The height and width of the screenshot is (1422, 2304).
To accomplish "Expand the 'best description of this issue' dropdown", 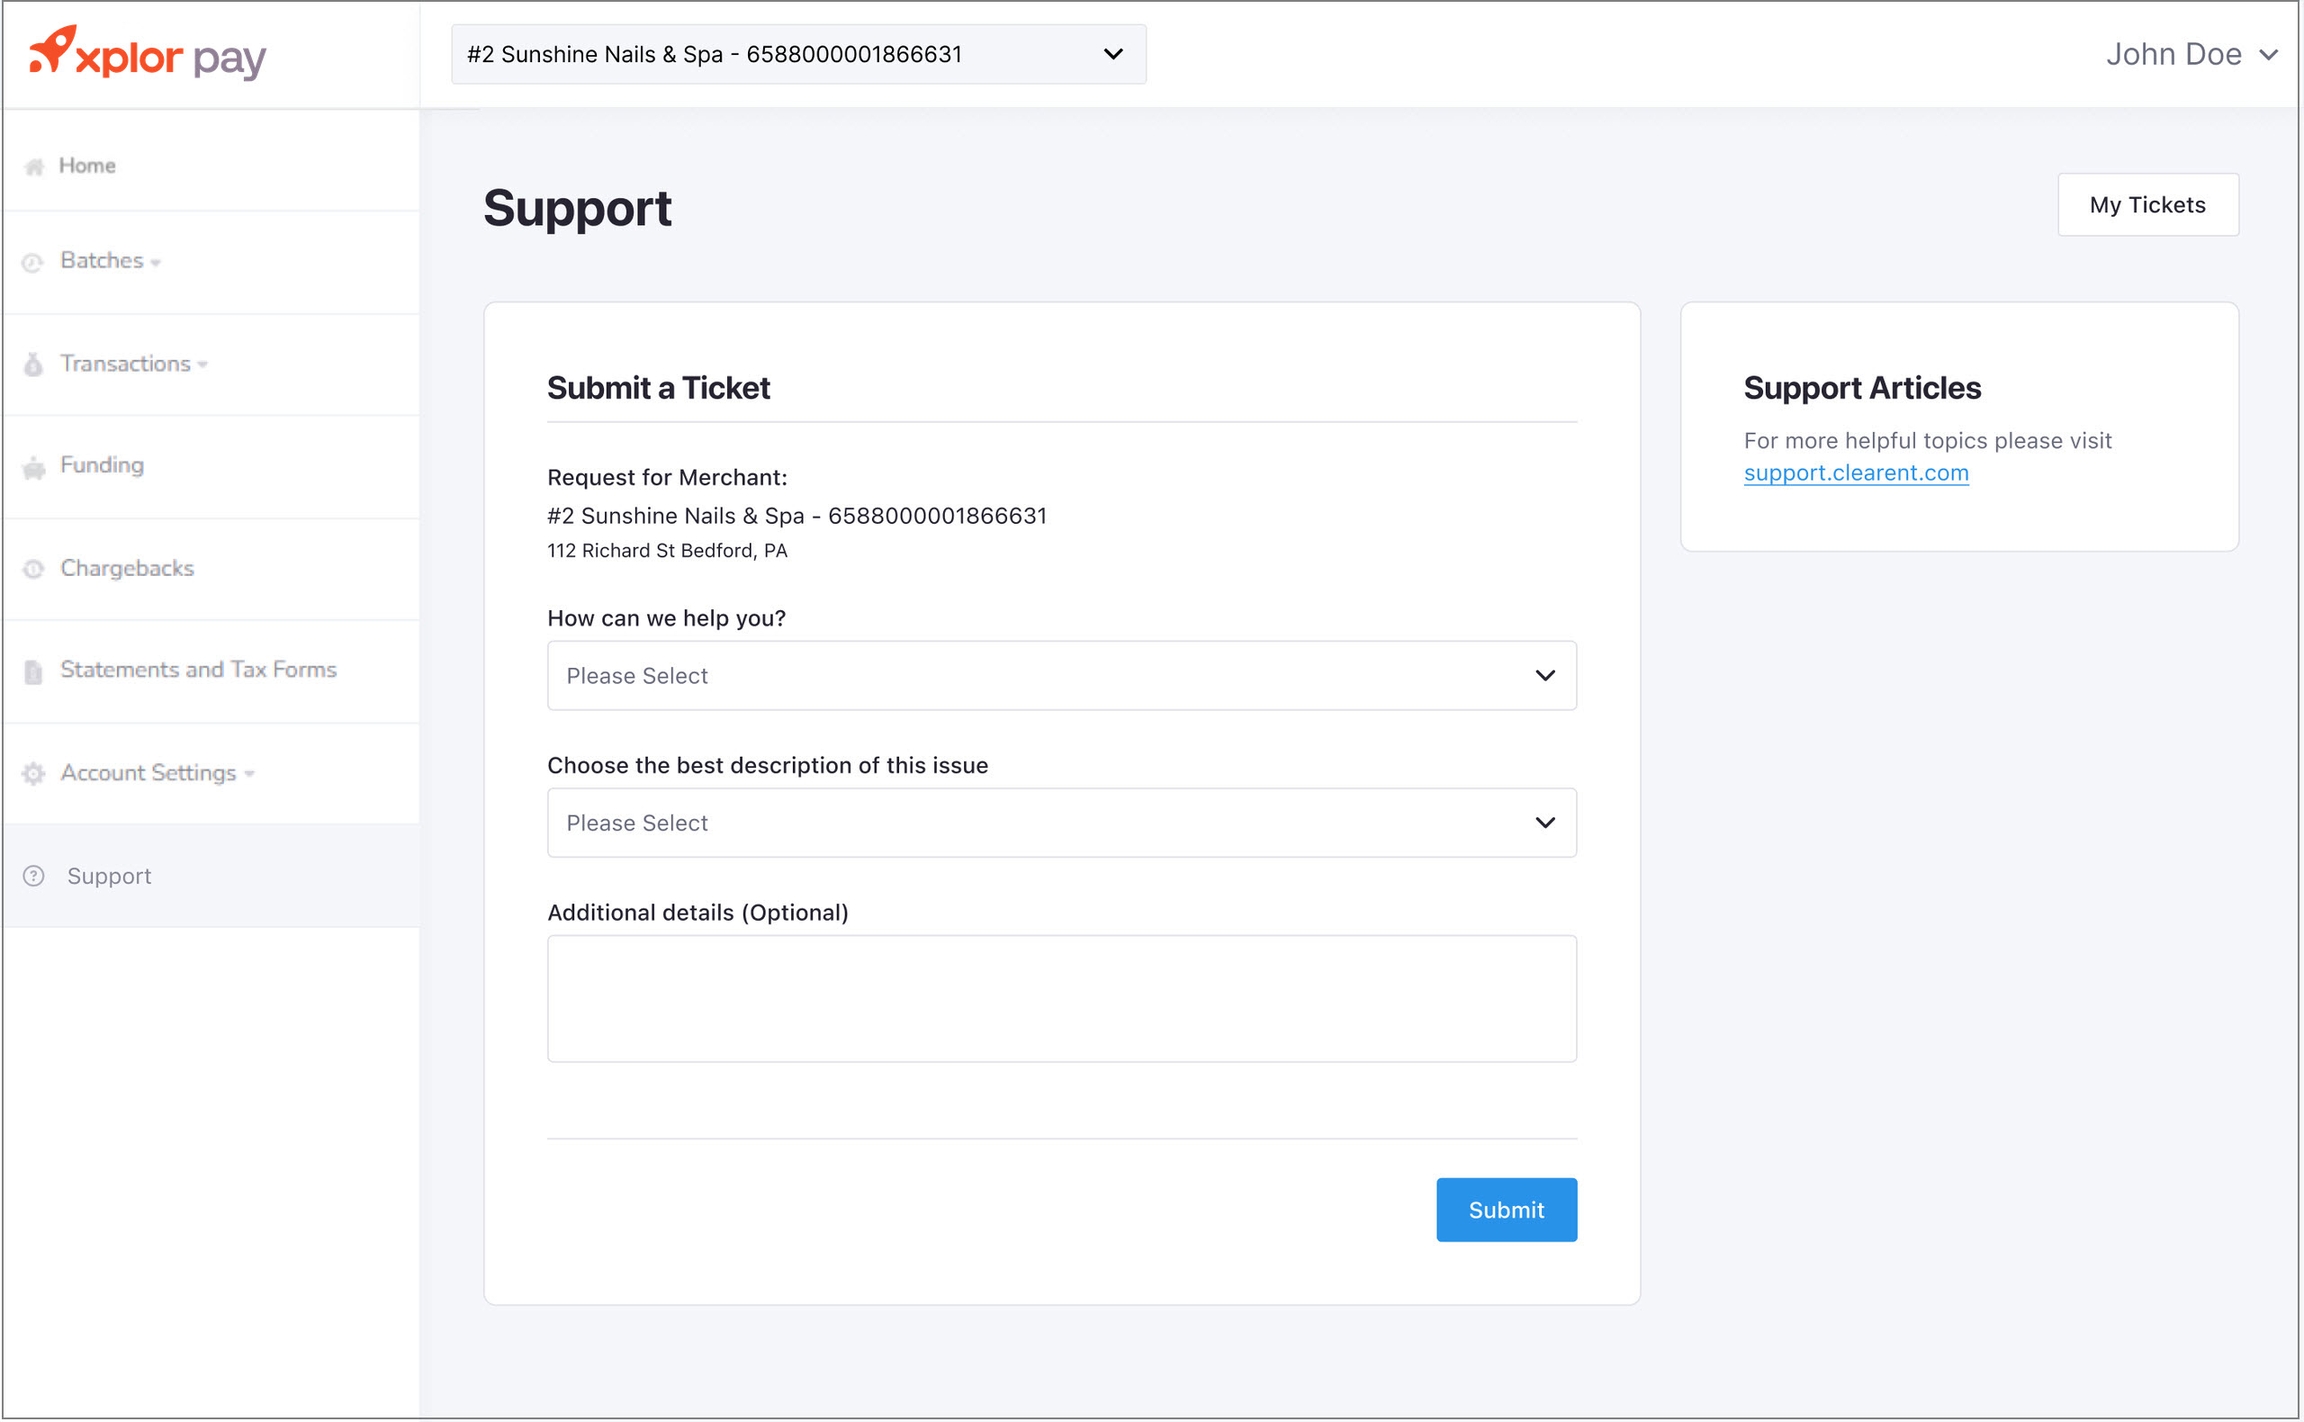I will pos(1061,823).
